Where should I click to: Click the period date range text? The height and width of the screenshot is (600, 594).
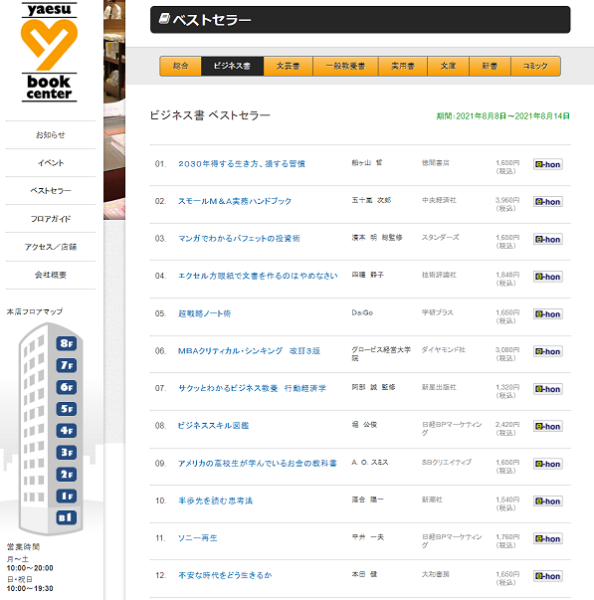tap(503, 116)
